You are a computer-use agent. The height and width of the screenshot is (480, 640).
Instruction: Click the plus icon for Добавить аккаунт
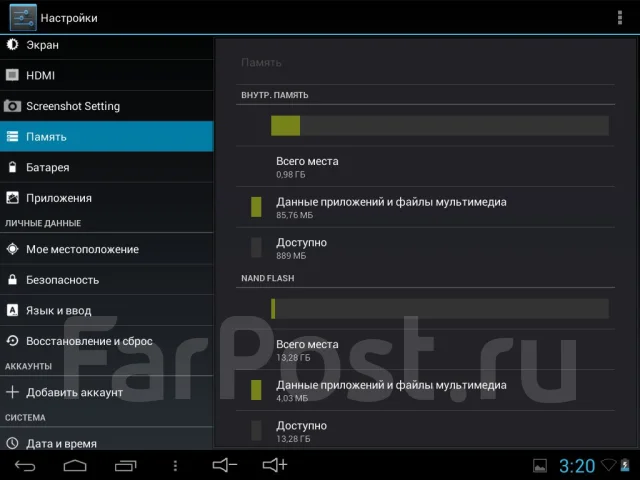coord(12,392)
